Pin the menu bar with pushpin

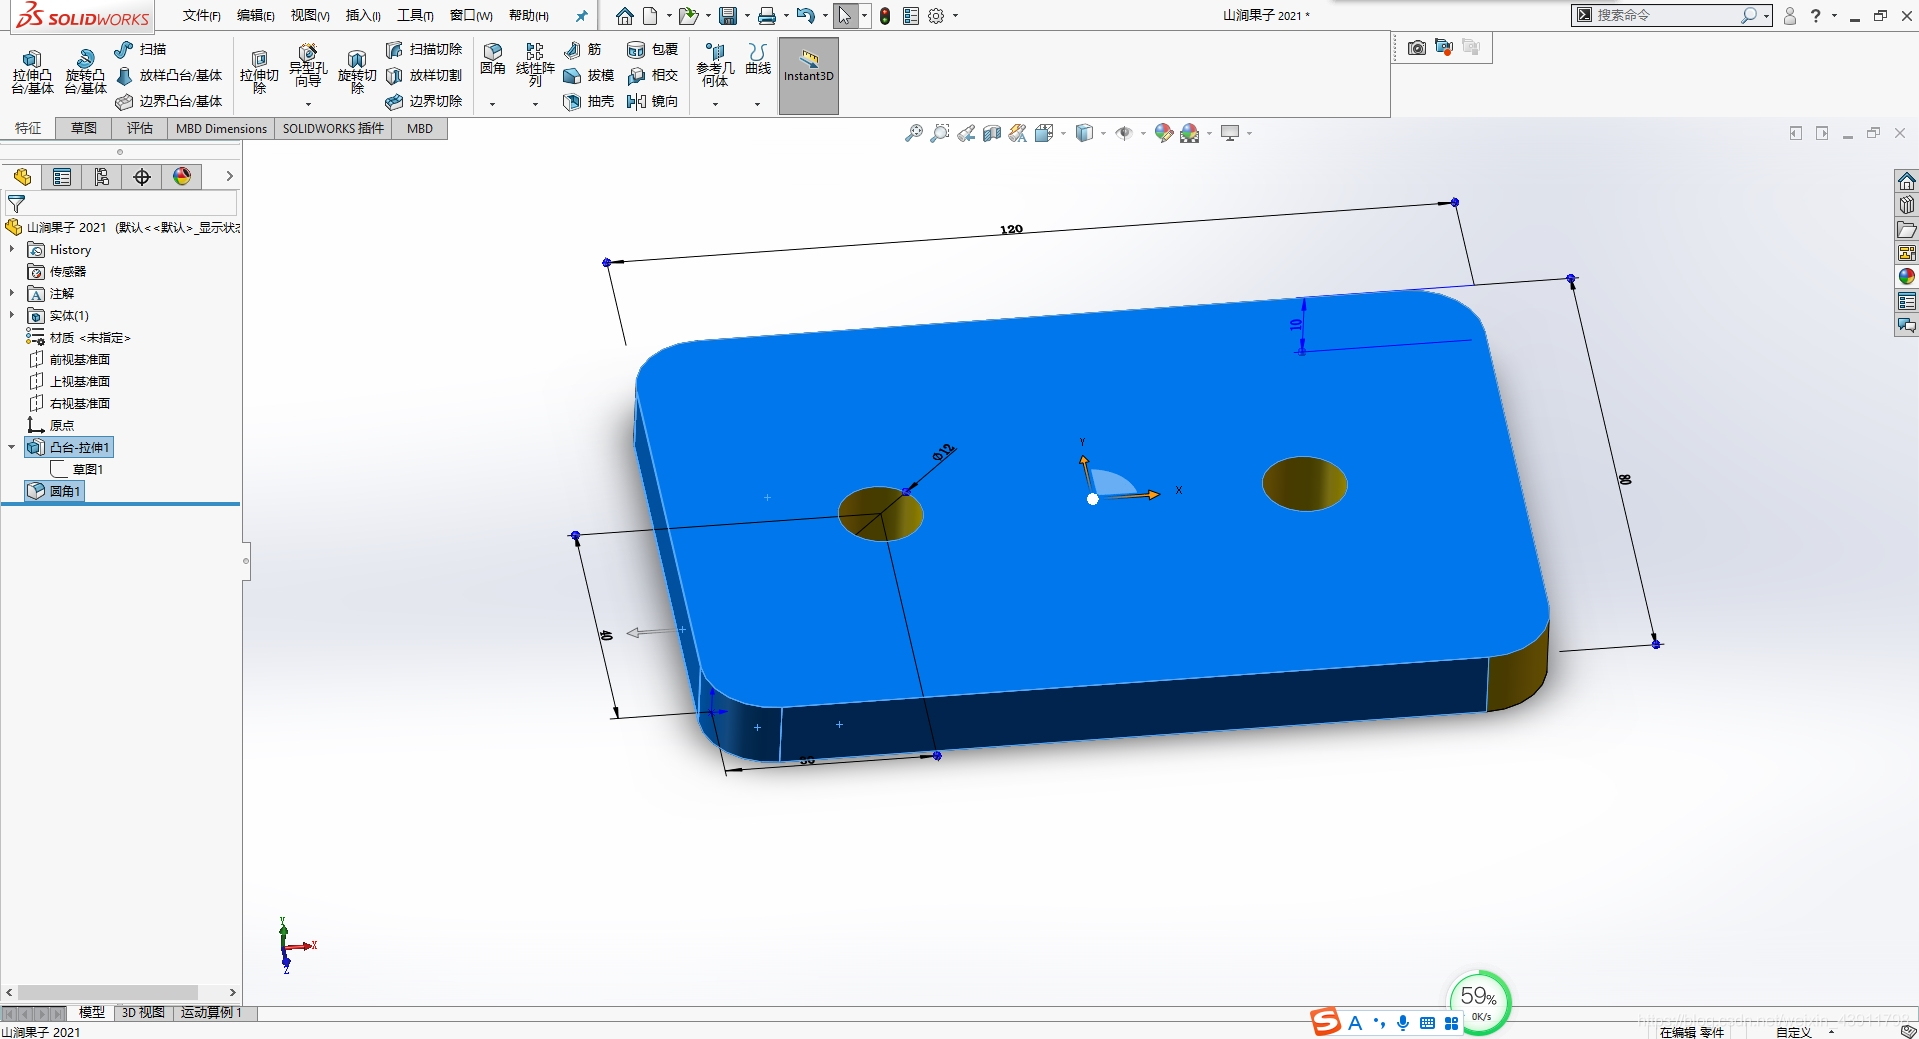click(581, 16)
